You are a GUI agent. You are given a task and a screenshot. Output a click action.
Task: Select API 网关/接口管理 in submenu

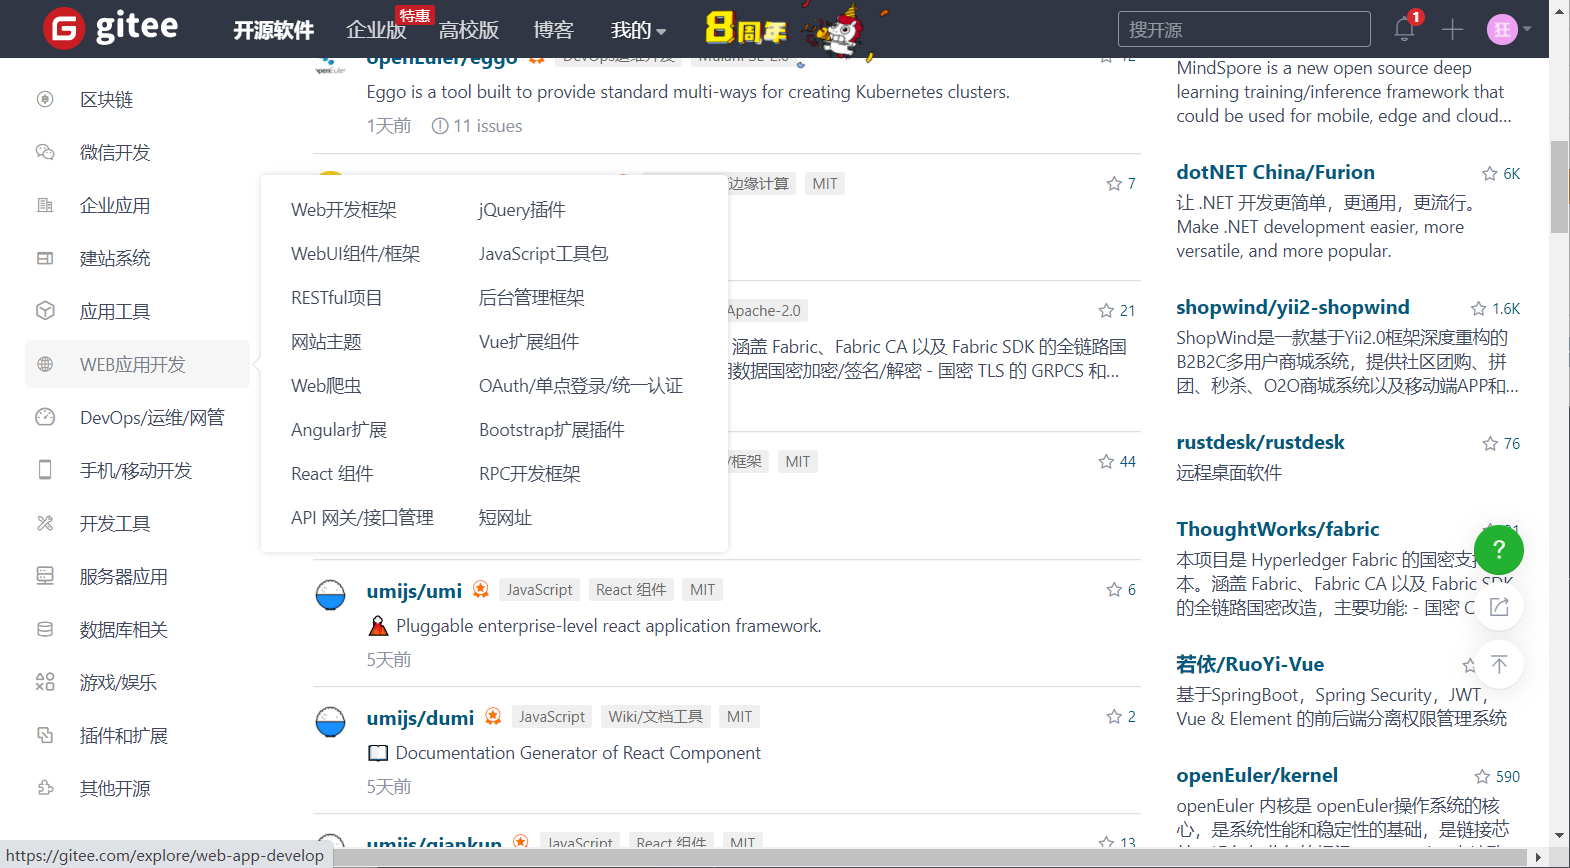362,518
